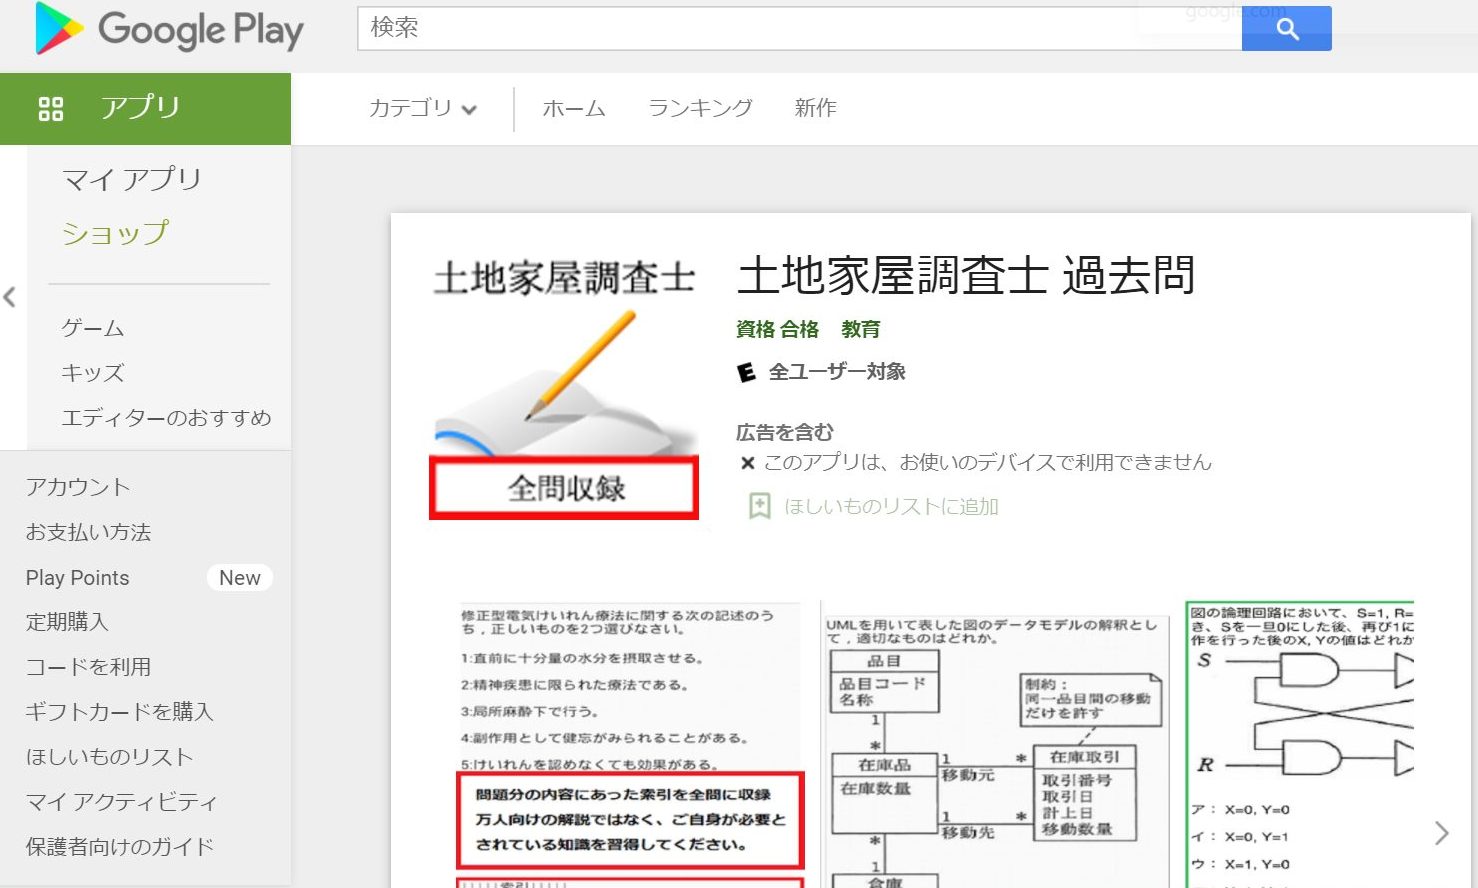Open the カテゴリ dropdown
Viewport: 1478px width, 888px height.
[x=422, y=108]
